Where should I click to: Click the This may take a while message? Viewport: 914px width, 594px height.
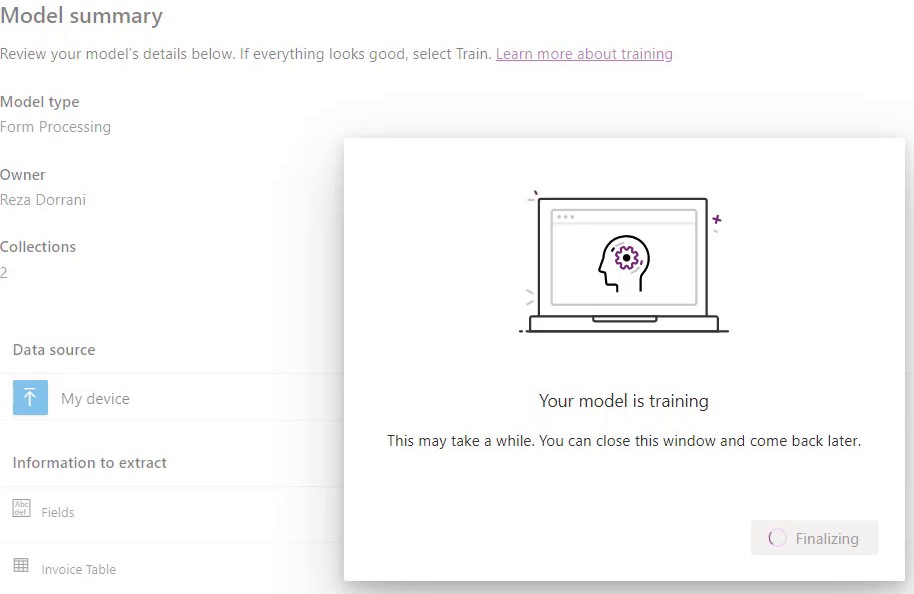pos(624,441)
